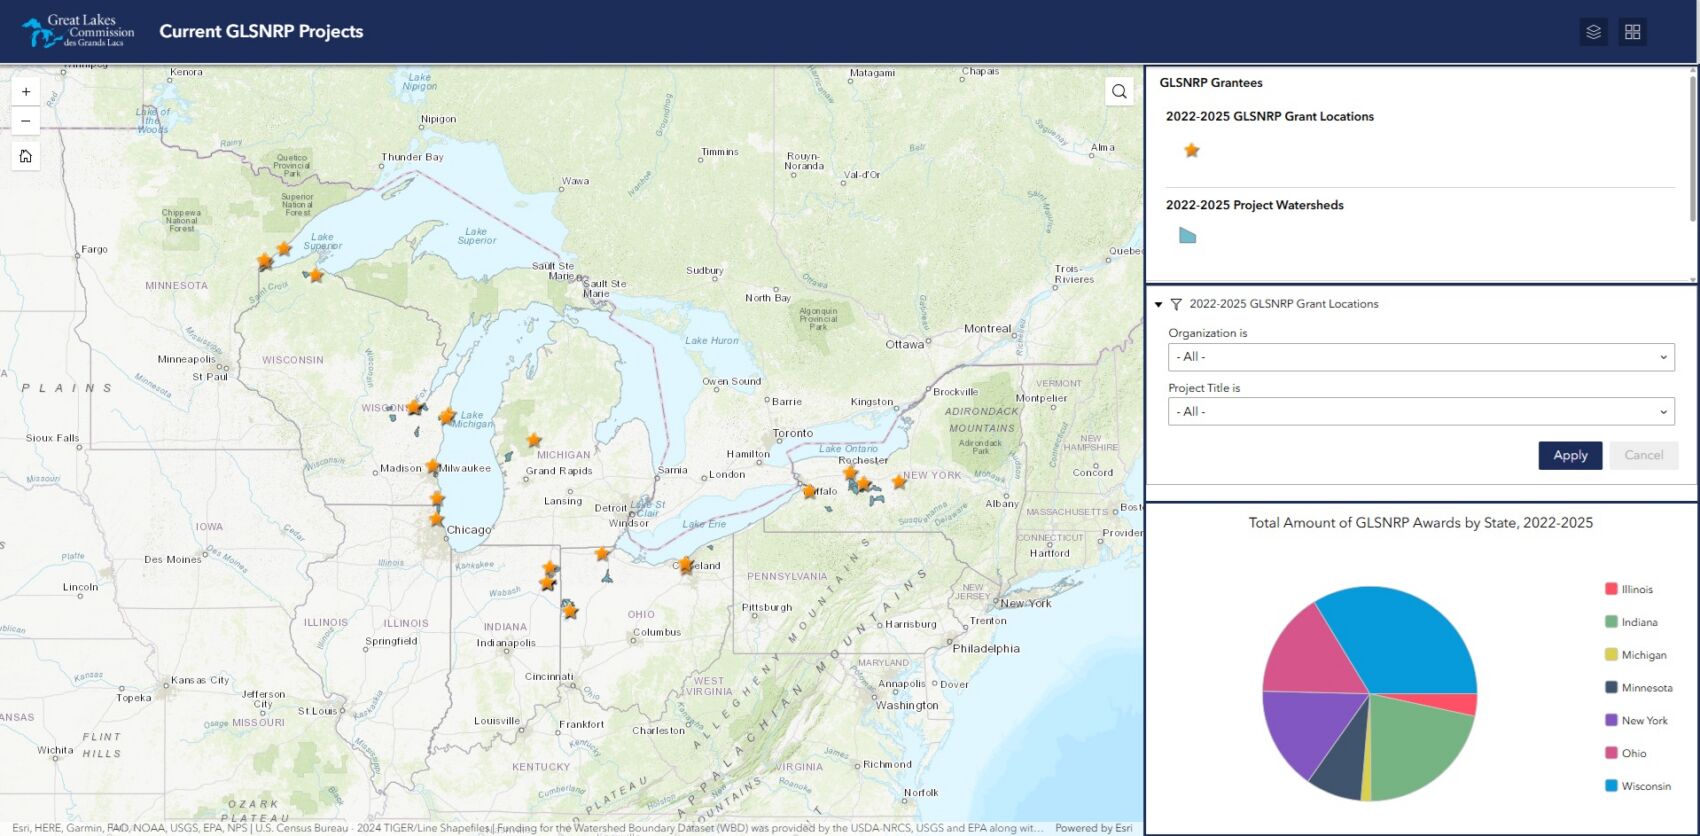The width and height of the screenshot is (1700, 836).
Task: Click the green Indiana pie chart slice
Action: click(x=1418, y=742)
